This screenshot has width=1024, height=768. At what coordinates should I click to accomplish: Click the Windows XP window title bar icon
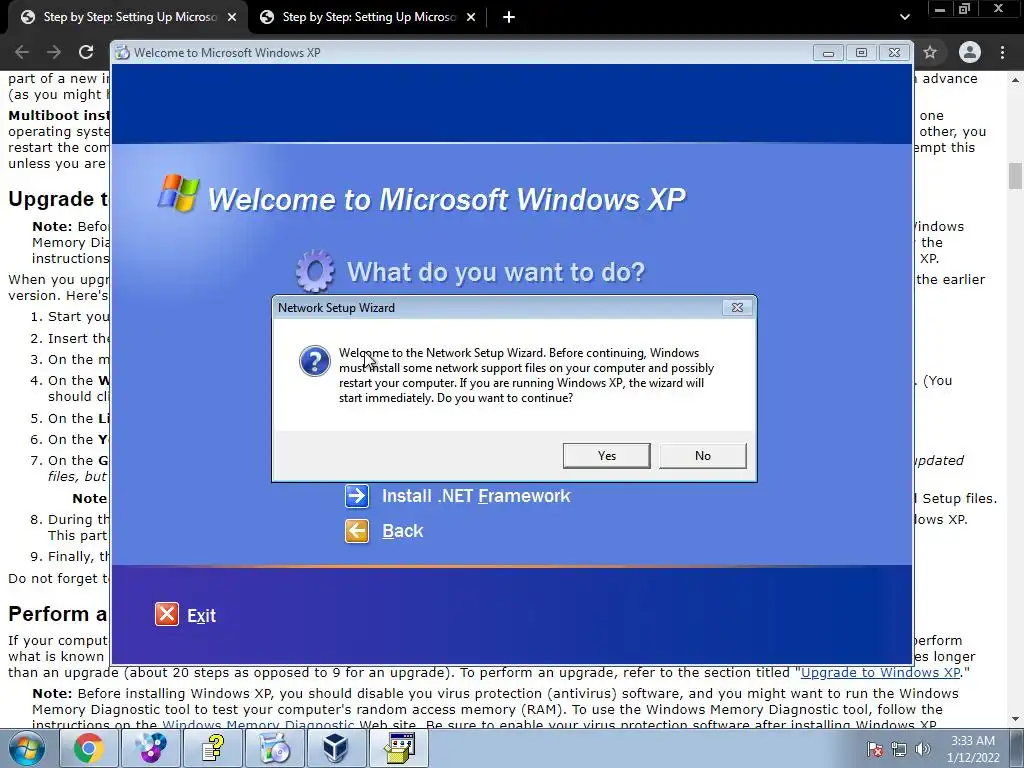pyautogui.click(x=122, y=53)
